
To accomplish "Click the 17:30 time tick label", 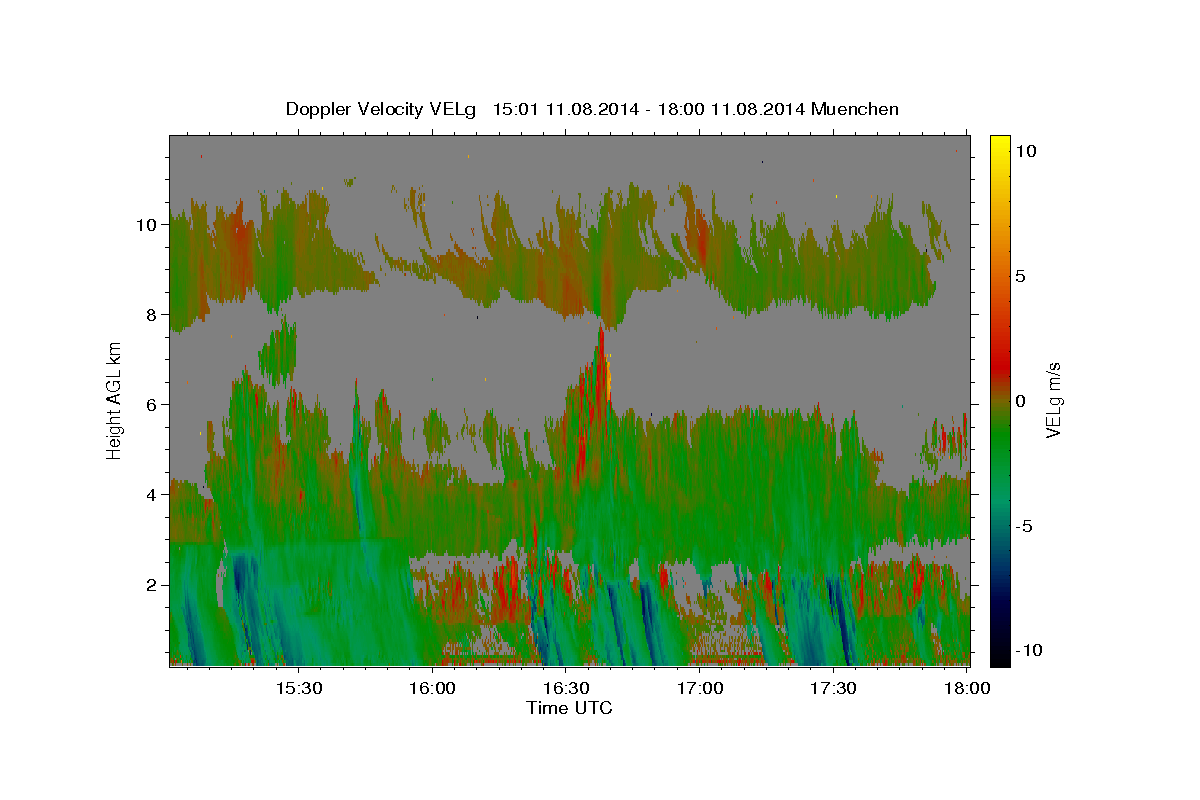I will point(833,688).
